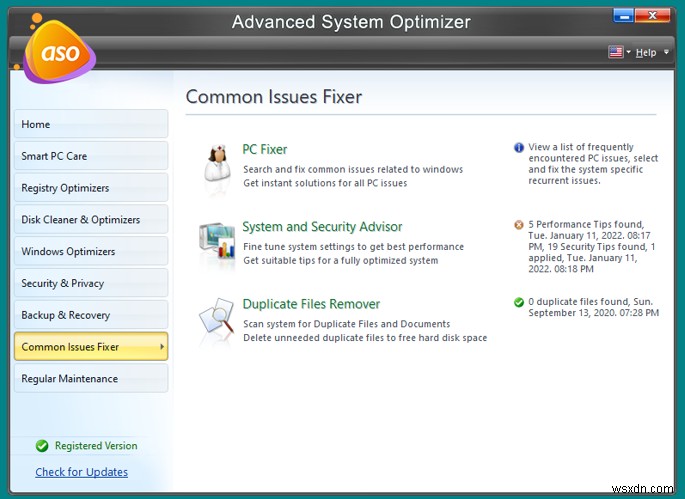
Task: Click the US flag language icon
Action: pyautogui.click(x=616, y=52)
